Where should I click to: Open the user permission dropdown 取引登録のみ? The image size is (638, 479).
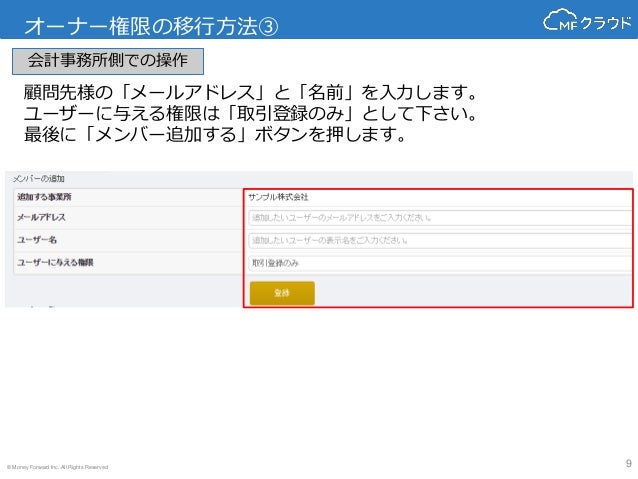441,263
